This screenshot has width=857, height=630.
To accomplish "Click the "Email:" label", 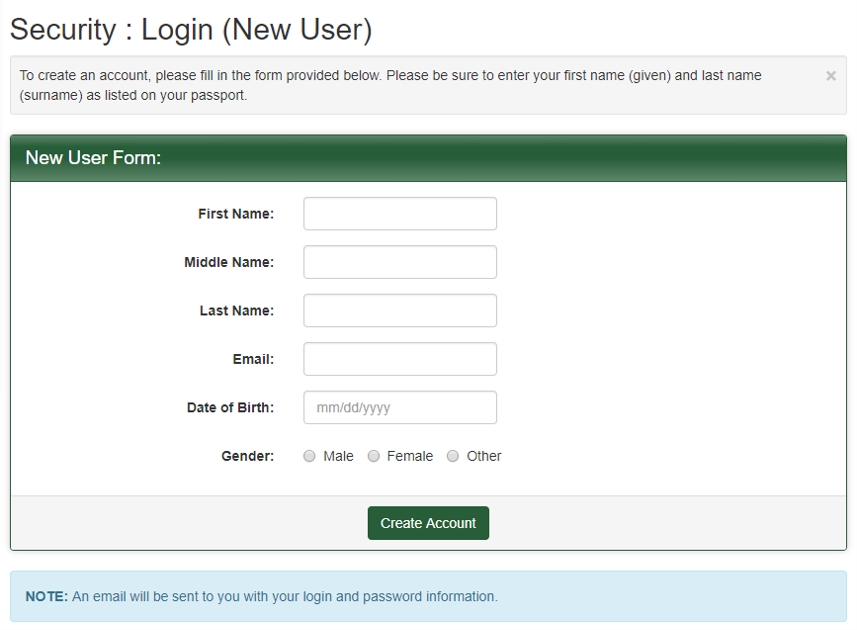I will pyautogui.click(x=253, y=359).
